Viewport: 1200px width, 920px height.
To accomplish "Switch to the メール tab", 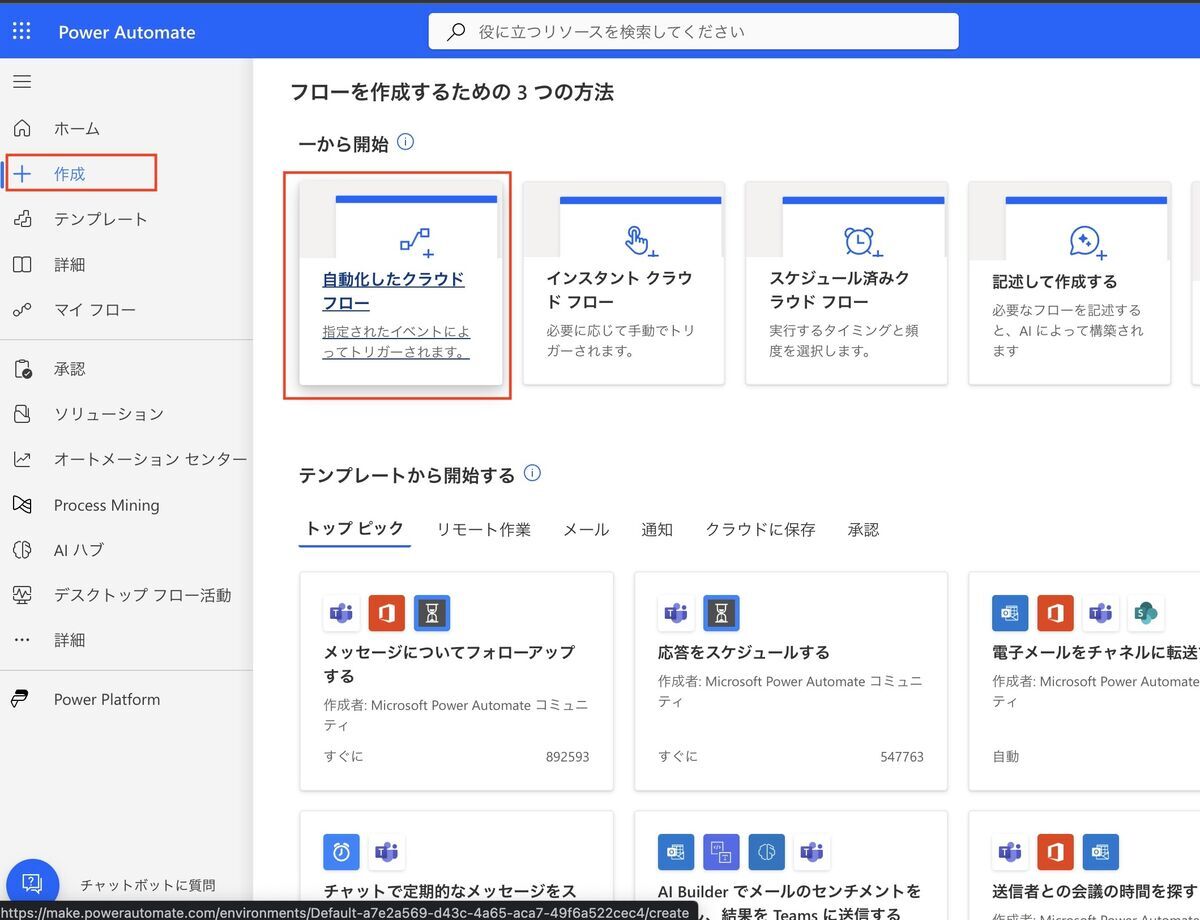I will [x=586, y=529].
